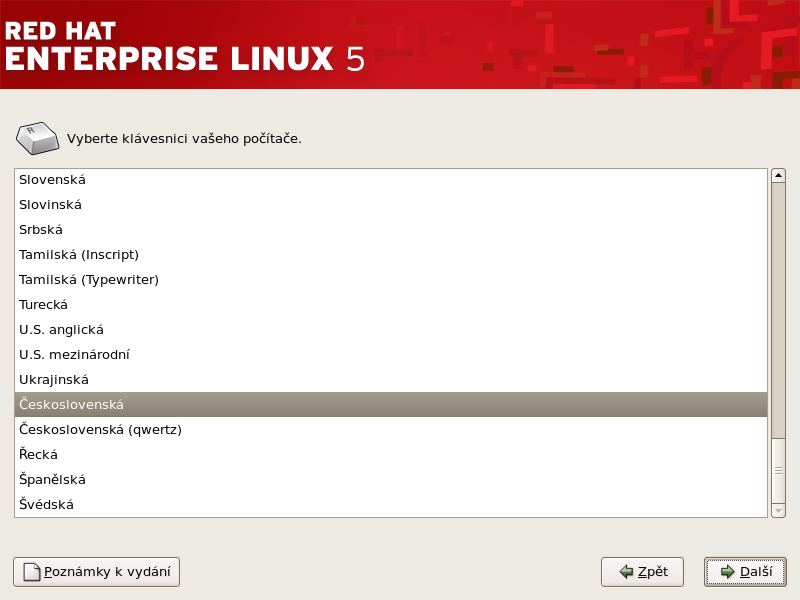Screen dimensions: 800x600
Task: Go back with the Zpět button
Action: [x=642, y=572]
